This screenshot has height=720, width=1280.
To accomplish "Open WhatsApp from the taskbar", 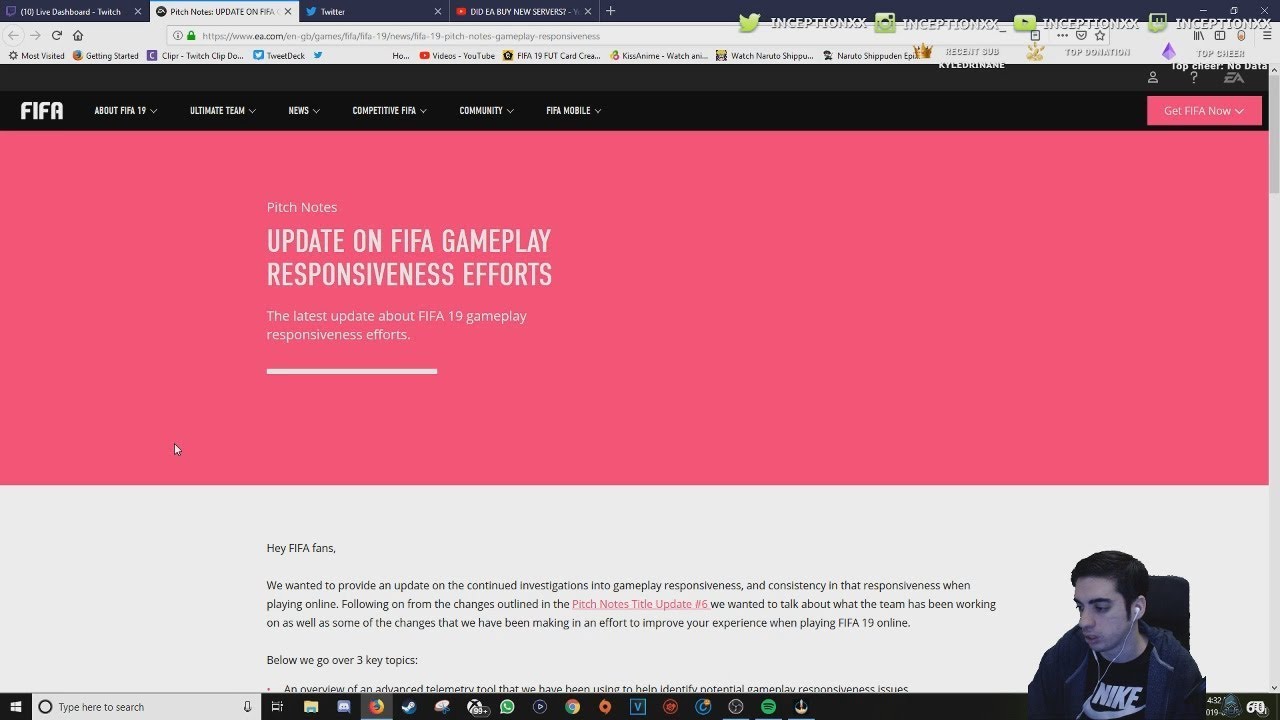I will click(x=507, y=707).
